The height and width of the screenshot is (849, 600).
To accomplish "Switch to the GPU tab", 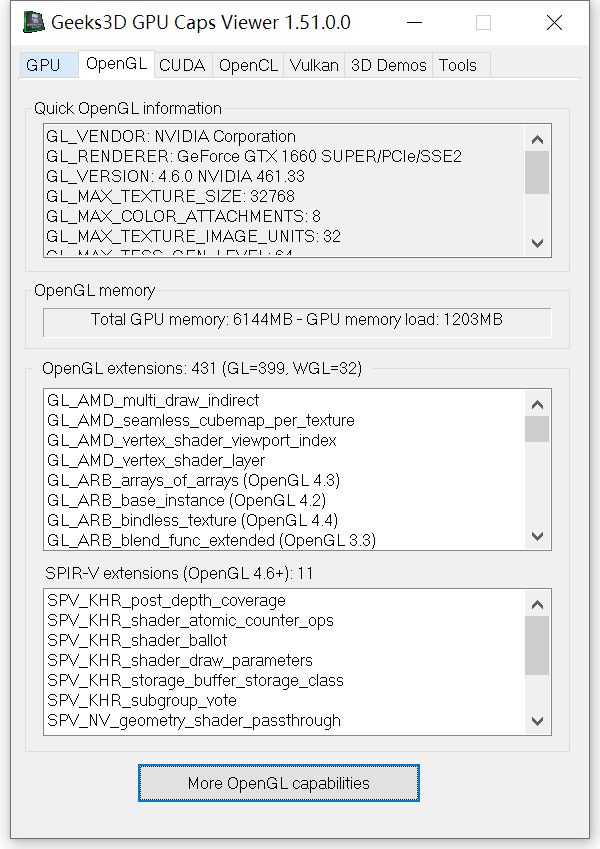I will 49,65.
